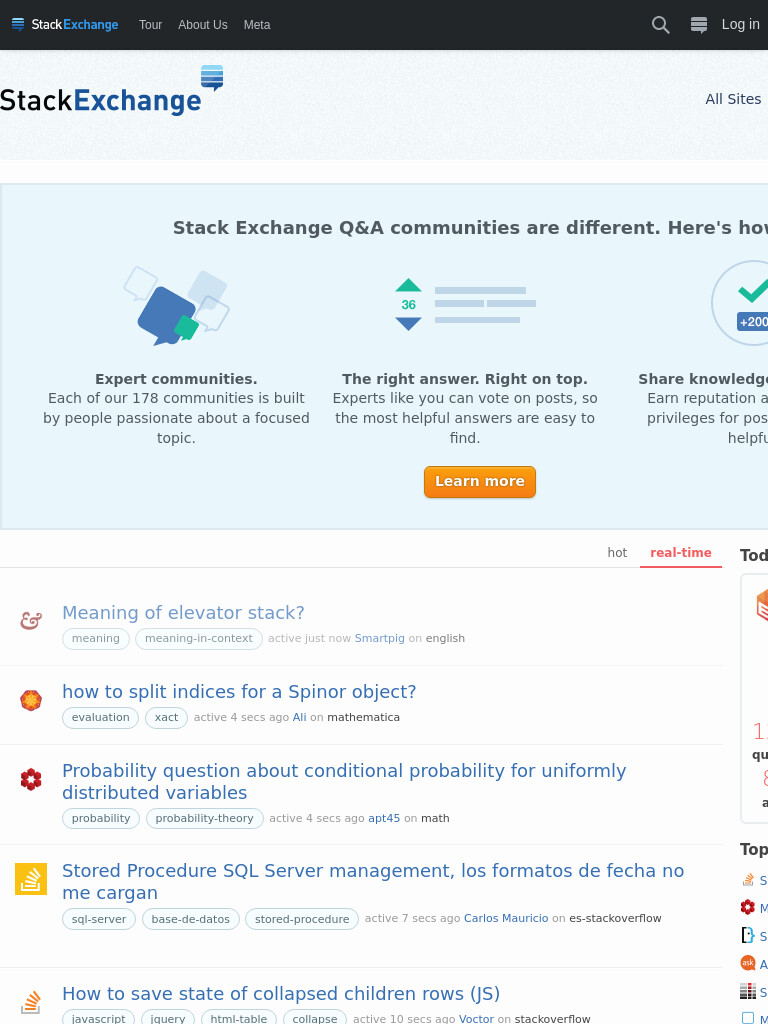Switch to the hot tab
Viewport: 768px width, 1024px height.
pos(617,552)
